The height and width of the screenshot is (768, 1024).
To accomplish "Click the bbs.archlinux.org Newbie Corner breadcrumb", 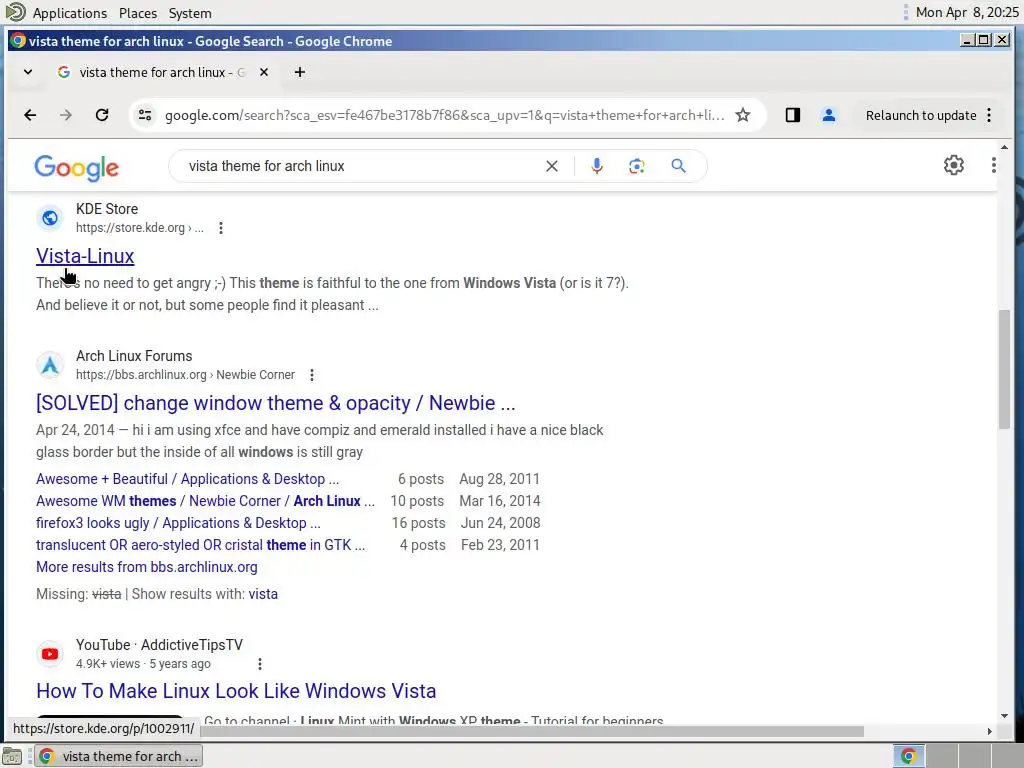I will tap(185, 375).
